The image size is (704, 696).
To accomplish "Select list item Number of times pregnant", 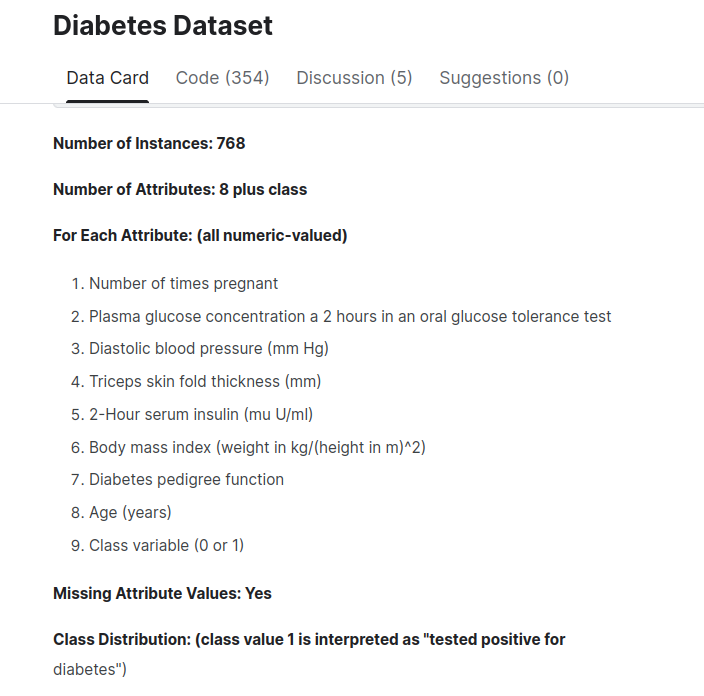I will tap(183, 283).
